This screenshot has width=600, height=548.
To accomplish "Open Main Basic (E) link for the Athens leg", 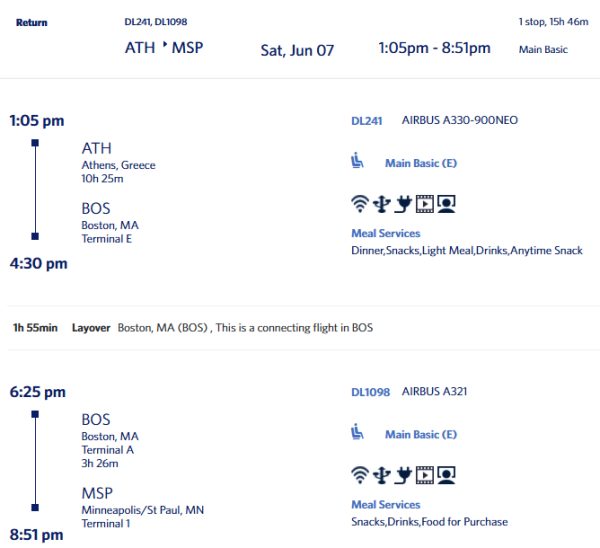I will point(421,163).
